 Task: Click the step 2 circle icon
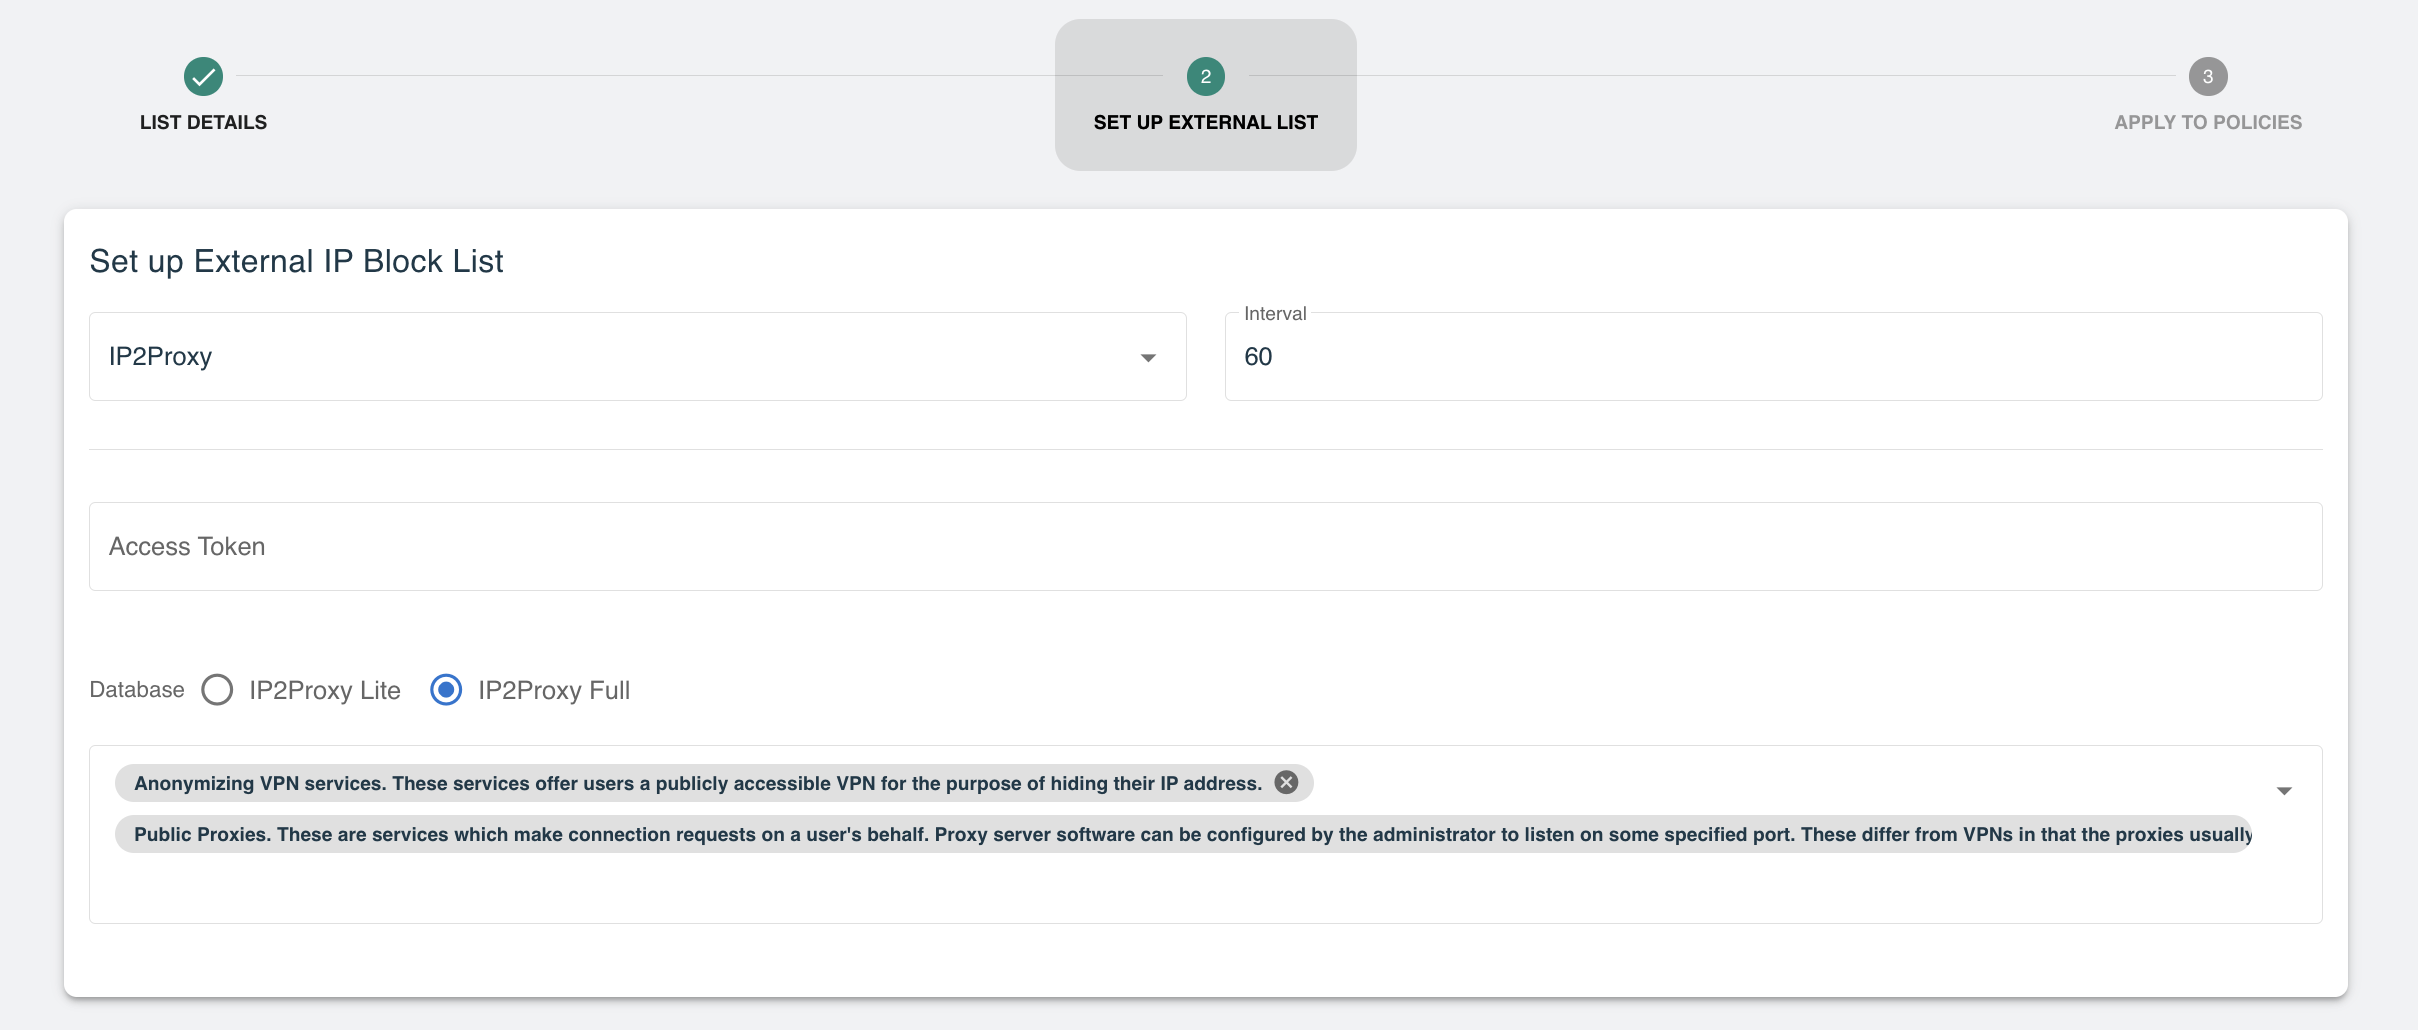pos(1205,76)
